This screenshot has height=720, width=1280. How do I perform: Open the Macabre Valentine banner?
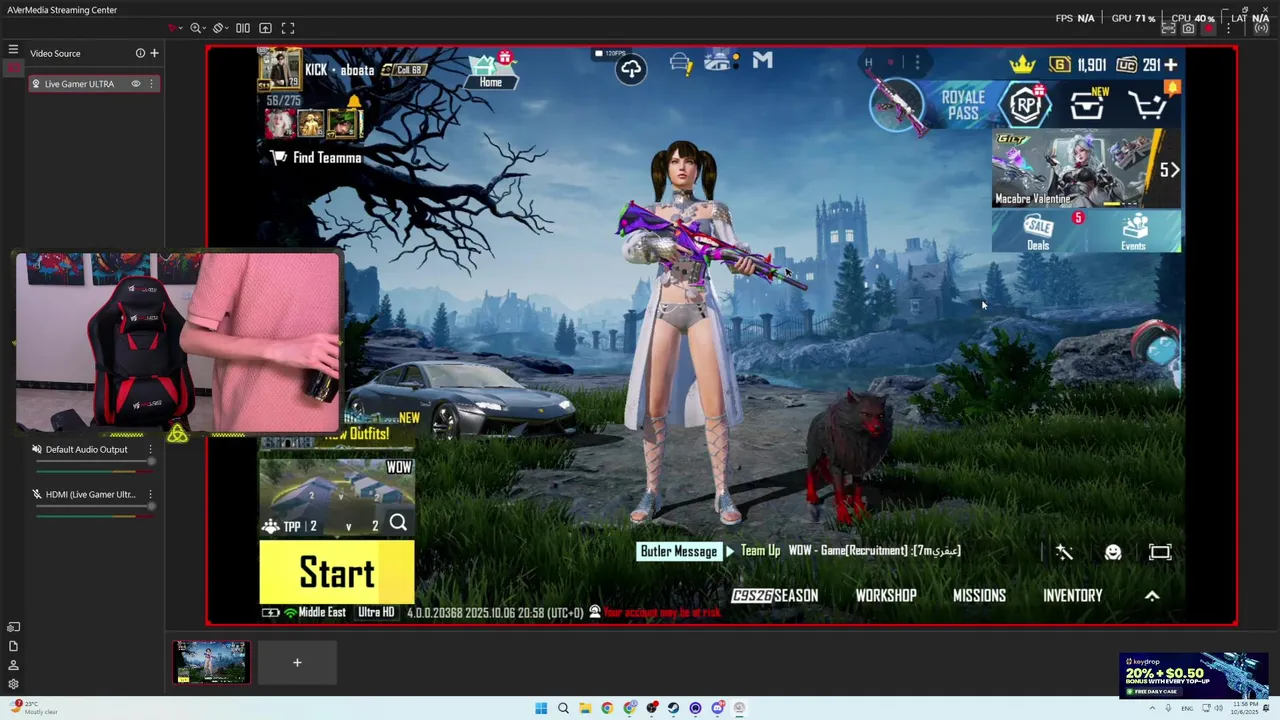[x=1086, y=170]
